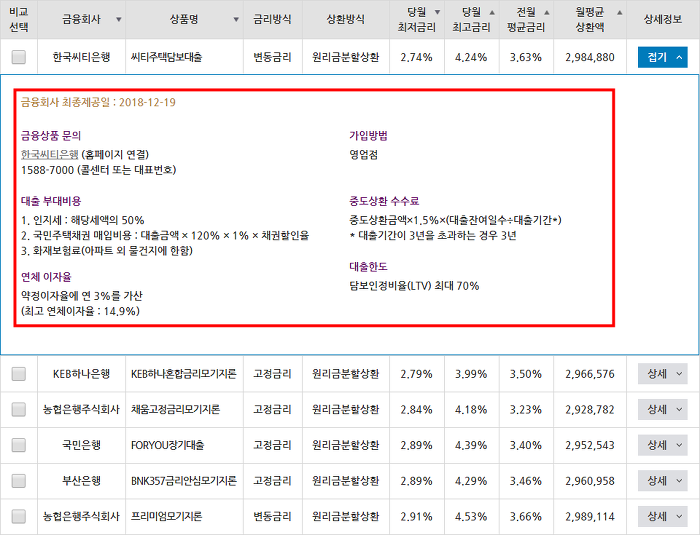Expand 상세 for 프리미엄모기지론
The image size is (700, 535).
pos(662,517)
